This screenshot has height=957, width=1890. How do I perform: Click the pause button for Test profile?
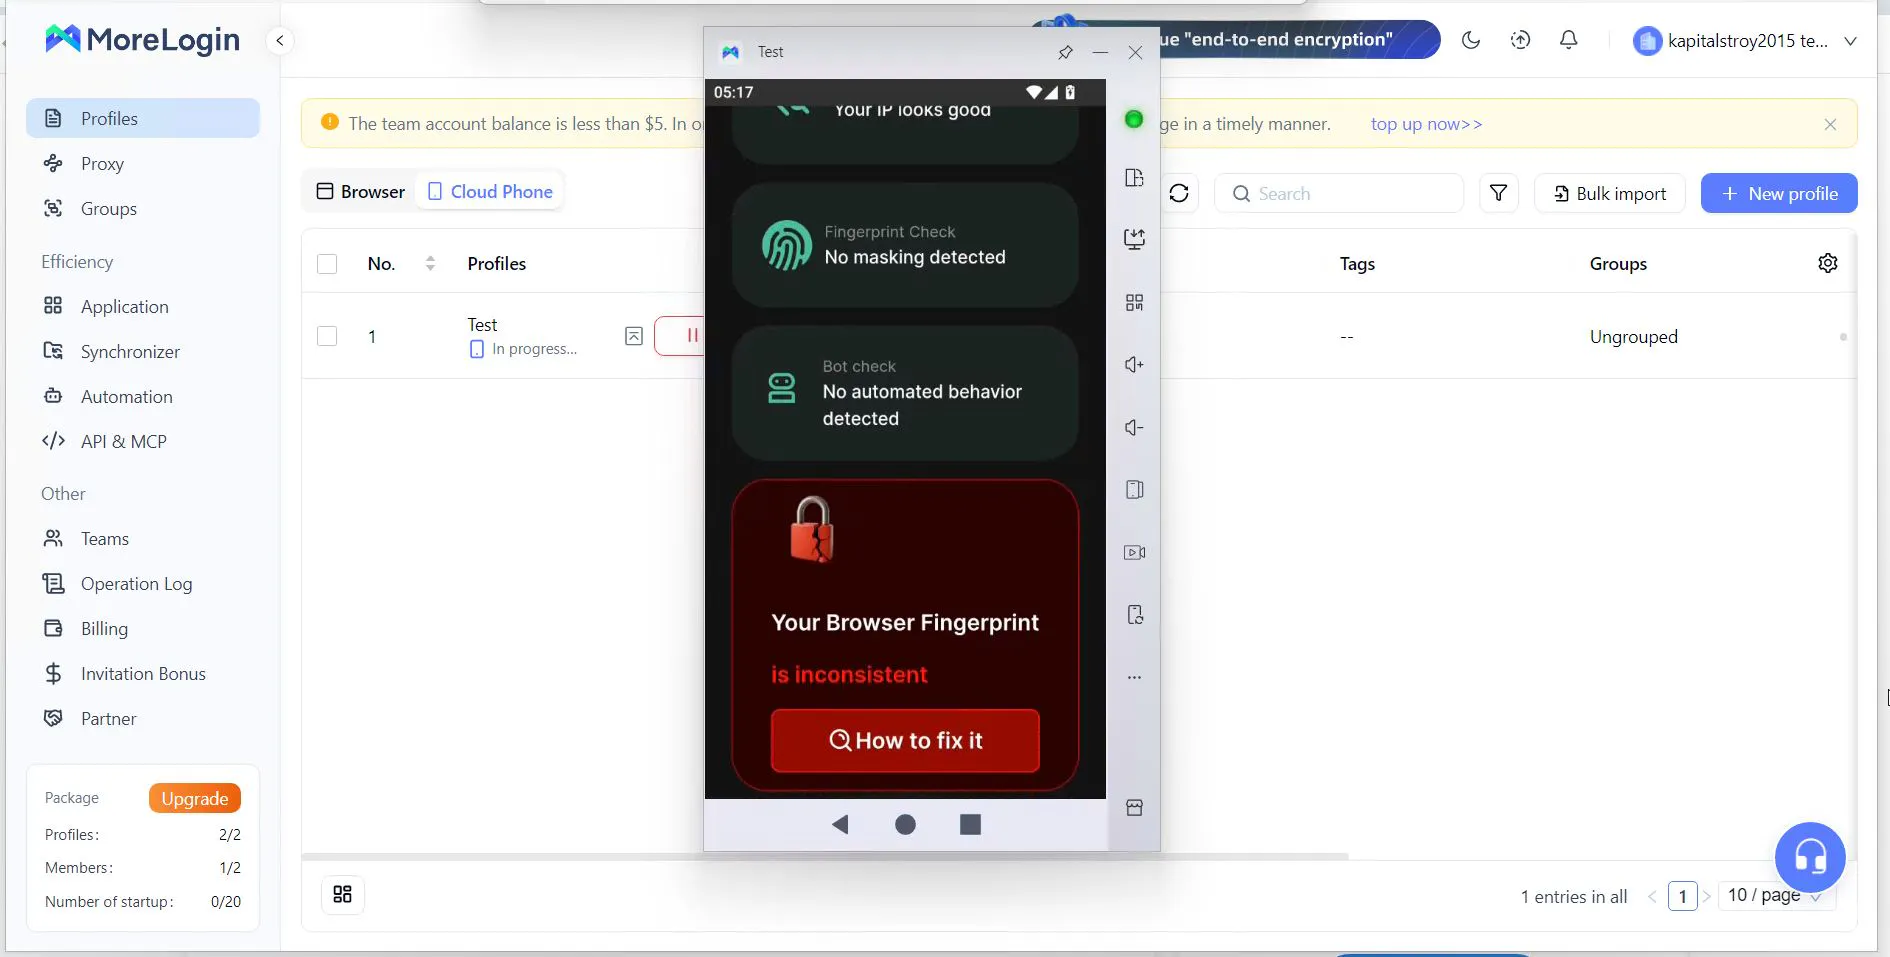[680, 335]
